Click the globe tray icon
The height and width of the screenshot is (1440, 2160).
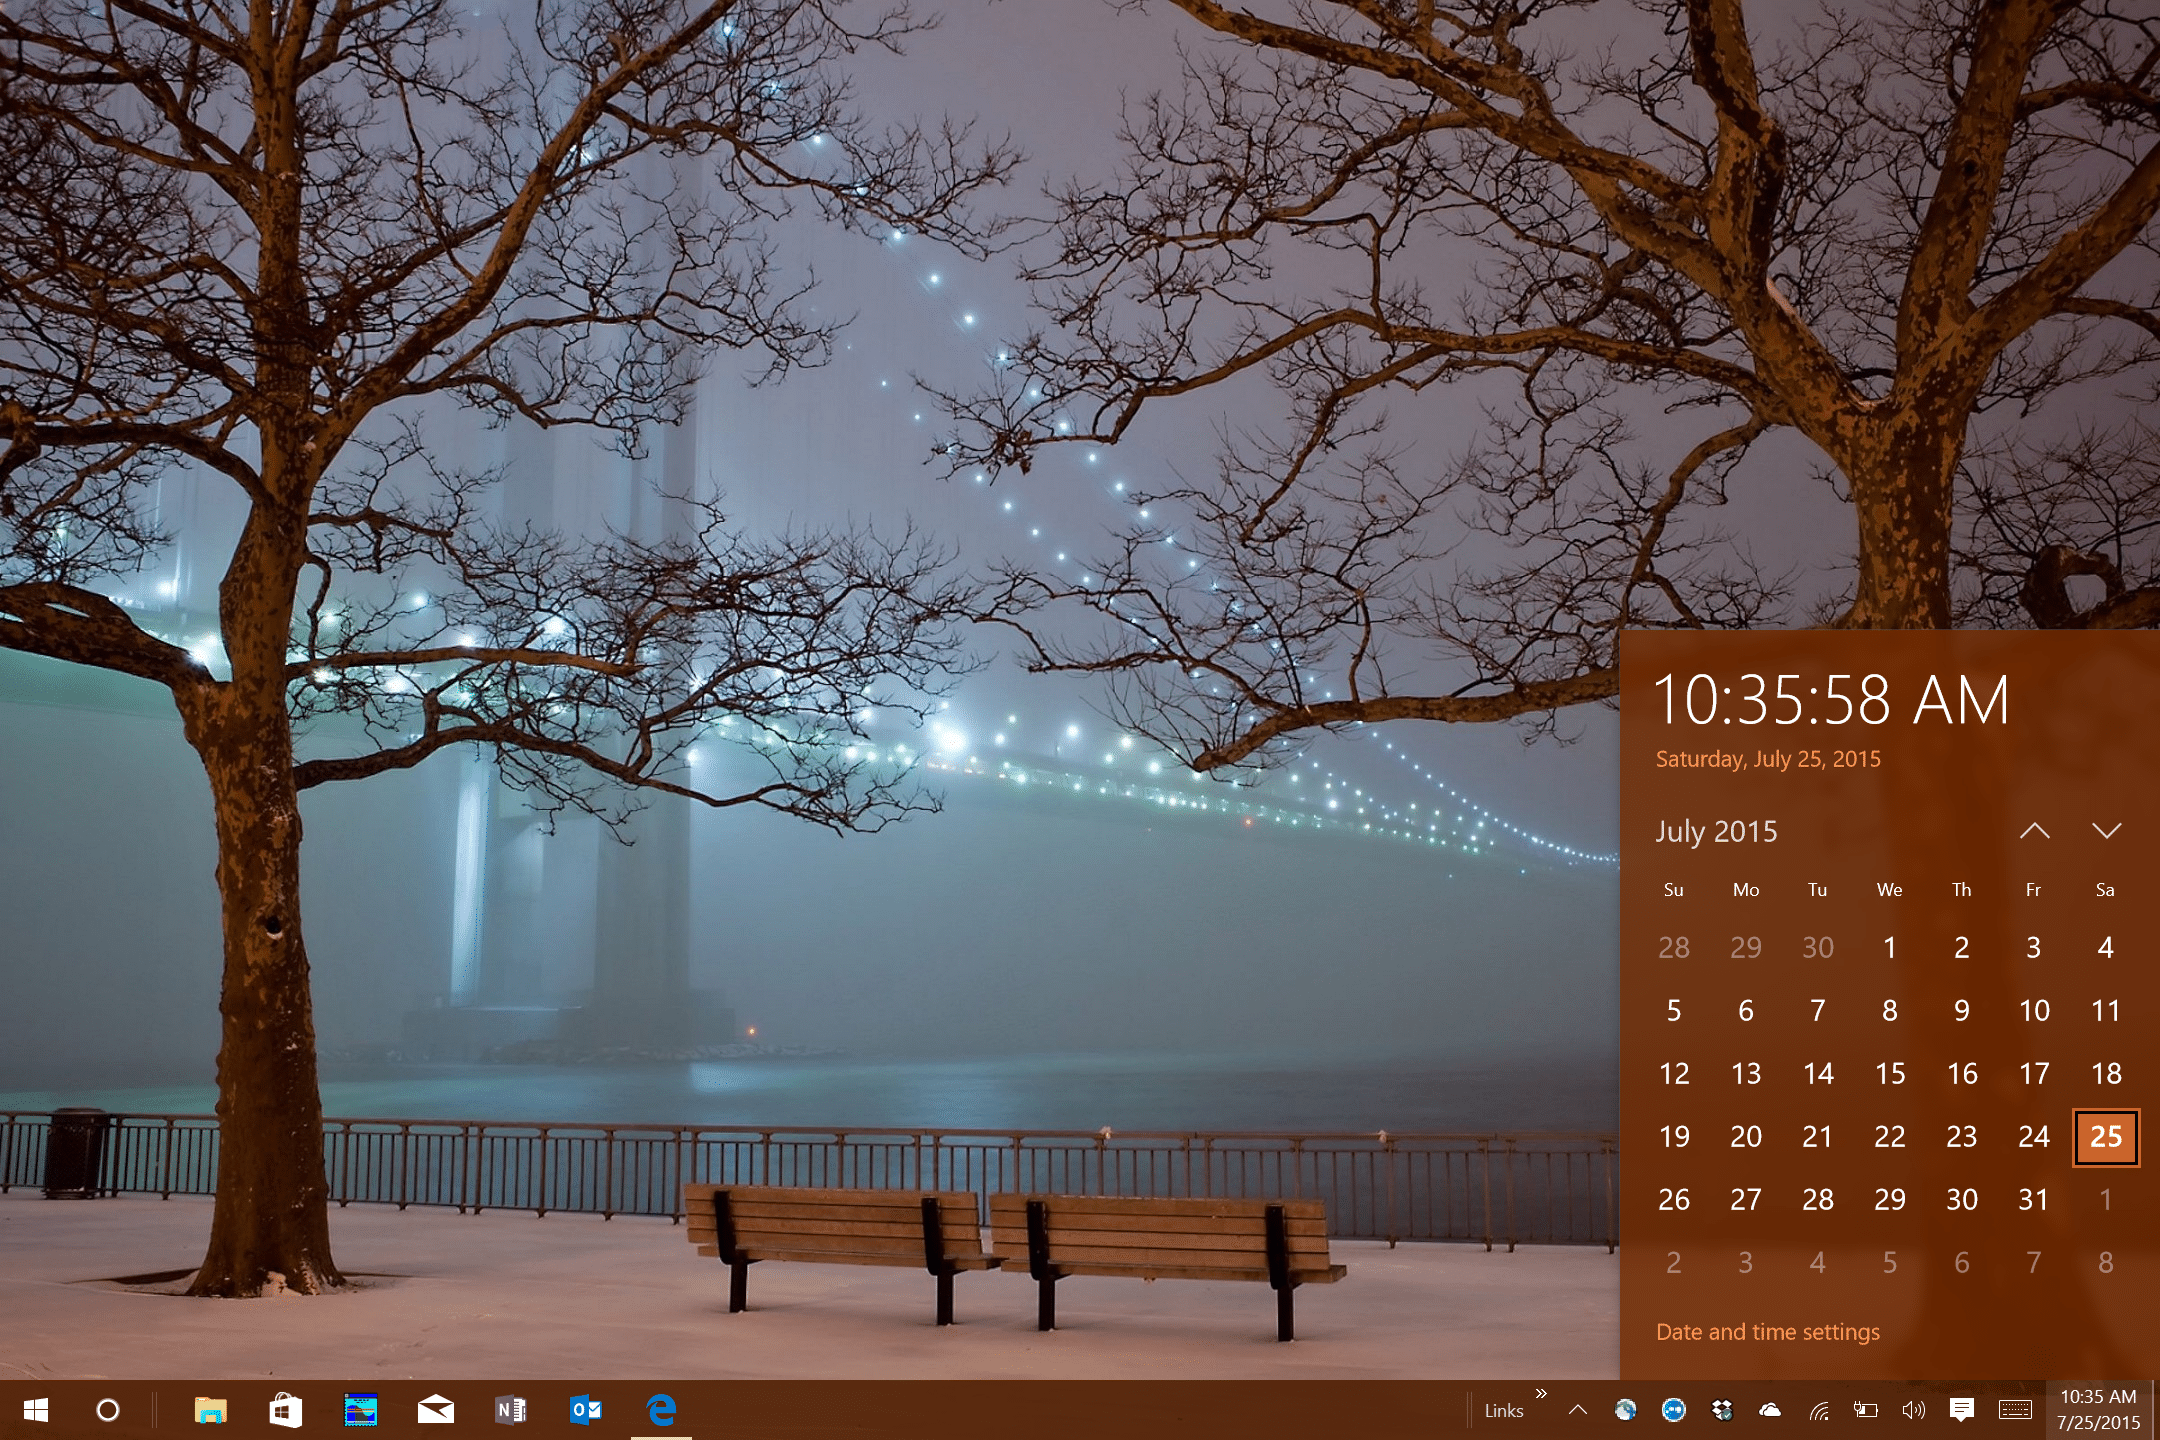coord(1626,1410)
